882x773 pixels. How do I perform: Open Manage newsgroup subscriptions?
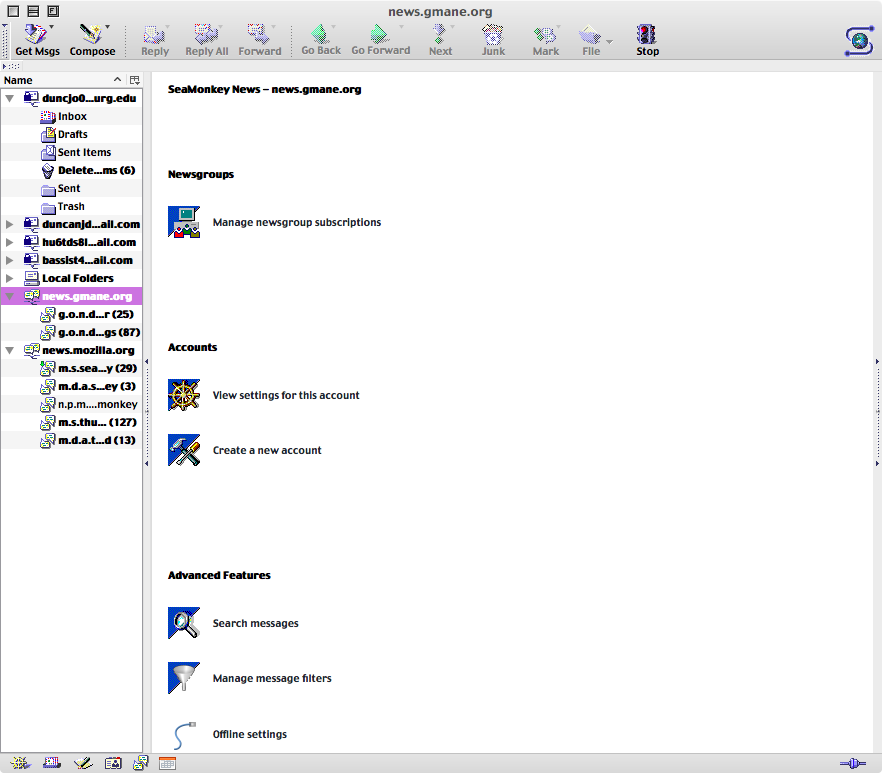296,222
